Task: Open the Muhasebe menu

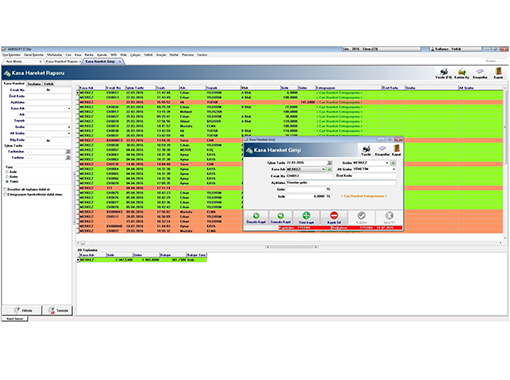Action: 54,55
